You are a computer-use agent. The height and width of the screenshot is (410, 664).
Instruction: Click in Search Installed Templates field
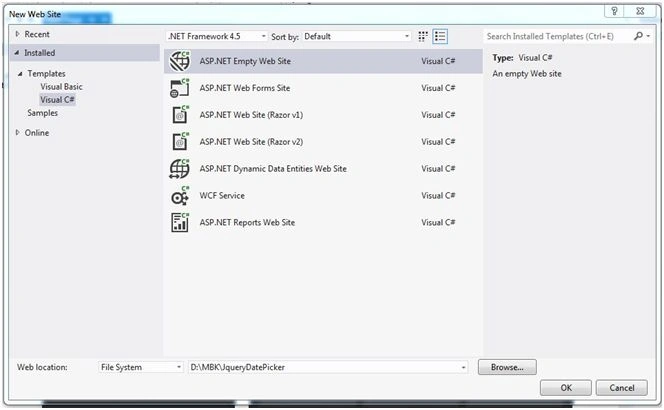557,36
